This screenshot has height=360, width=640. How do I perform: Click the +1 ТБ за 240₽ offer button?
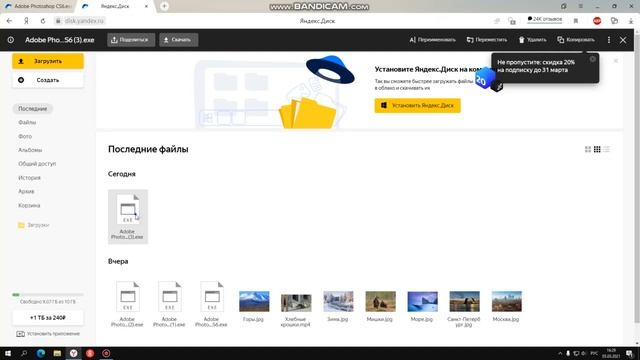(48, 318)
